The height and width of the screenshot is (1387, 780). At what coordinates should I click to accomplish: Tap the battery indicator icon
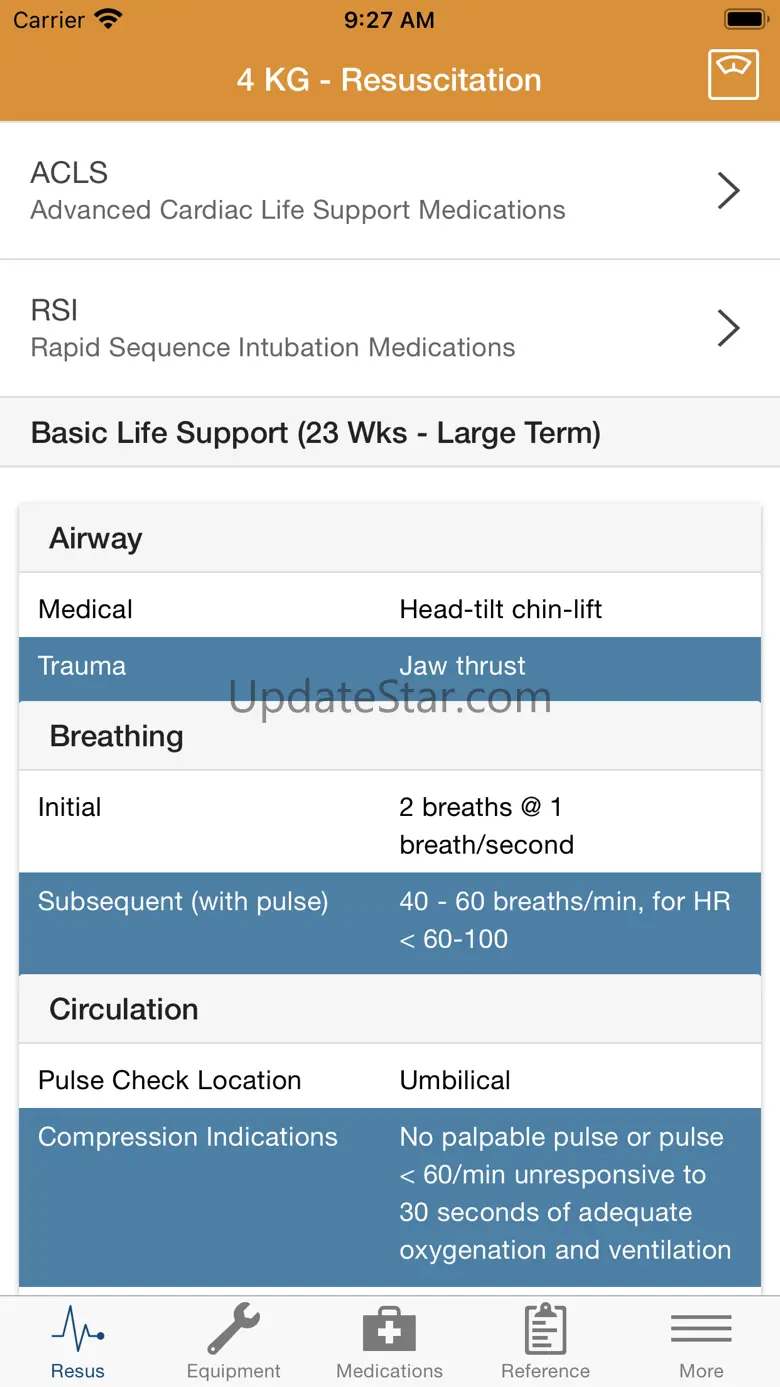tap(745, 19)
